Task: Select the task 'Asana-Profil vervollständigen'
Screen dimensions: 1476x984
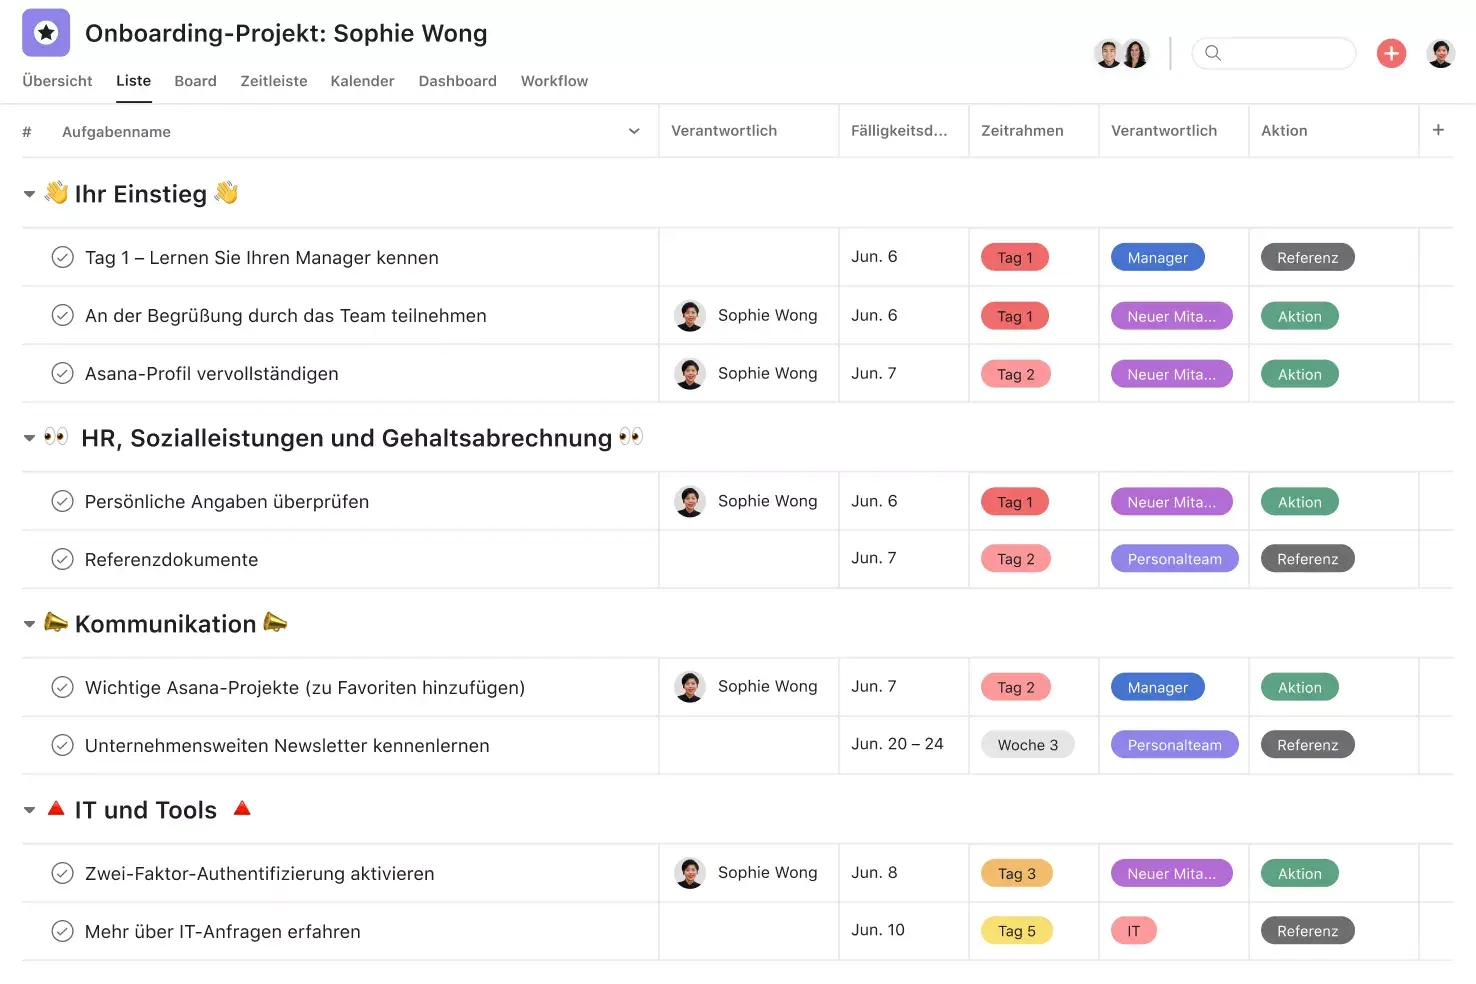Action: [x=212, y=373]
